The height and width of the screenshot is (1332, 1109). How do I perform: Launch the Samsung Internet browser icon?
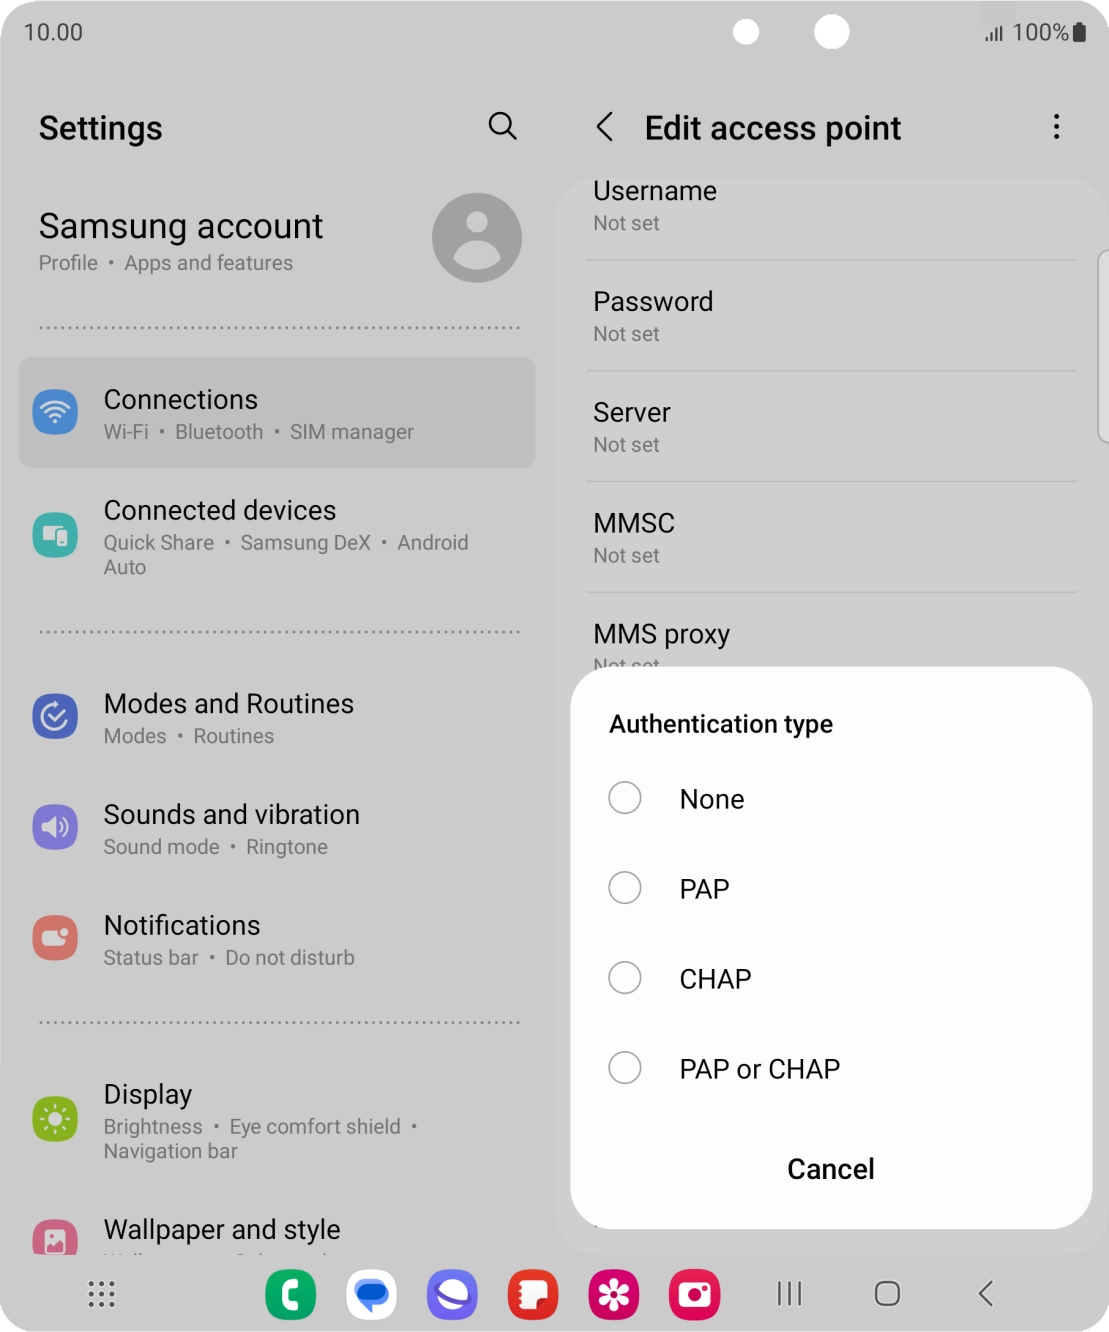pyautogui.click(x=452, y=1295)
